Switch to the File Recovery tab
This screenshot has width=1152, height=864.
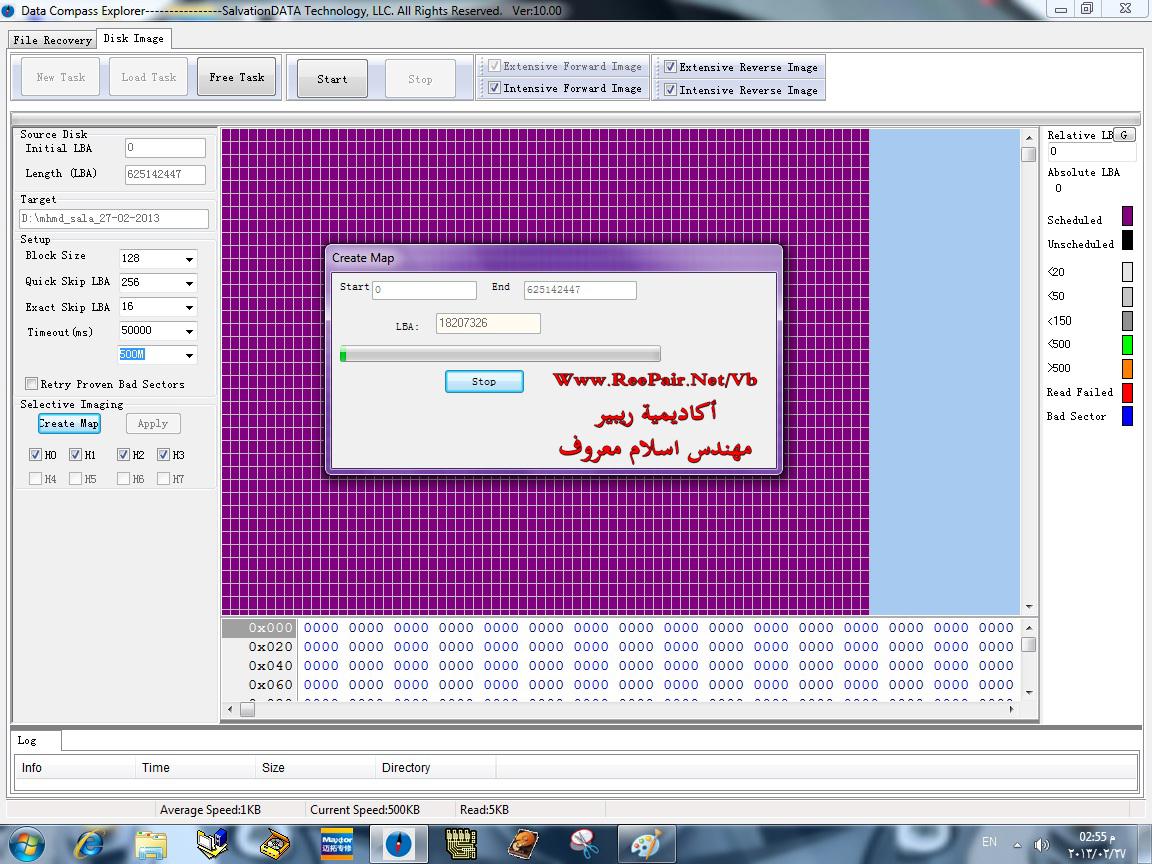click(52, 40)
